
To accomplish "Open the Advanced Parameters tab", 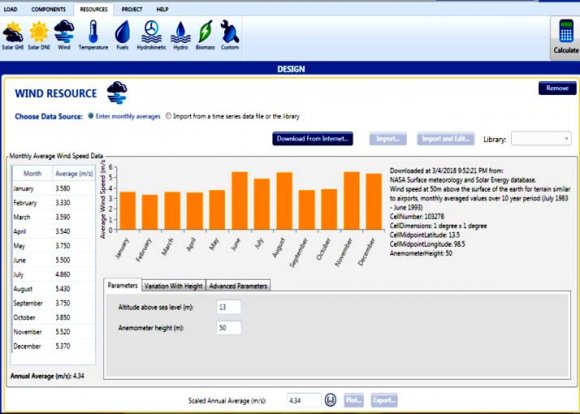I will coord(238,286).
